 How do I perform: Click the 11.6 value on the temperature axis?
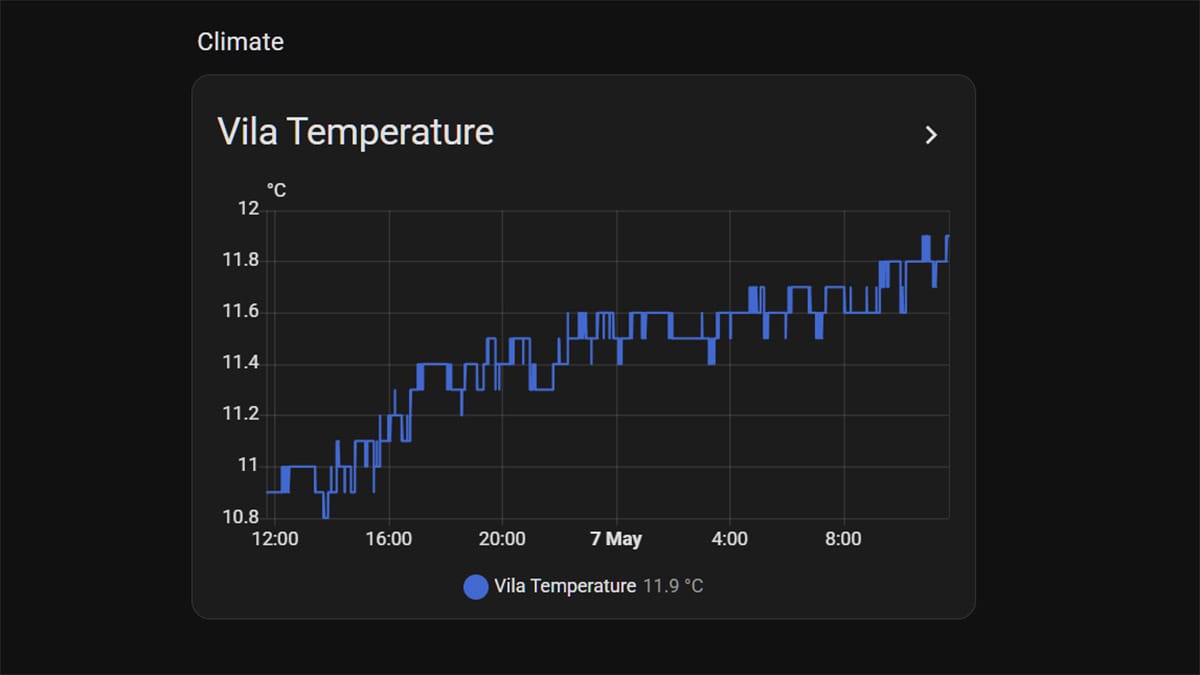coord(240,312)
